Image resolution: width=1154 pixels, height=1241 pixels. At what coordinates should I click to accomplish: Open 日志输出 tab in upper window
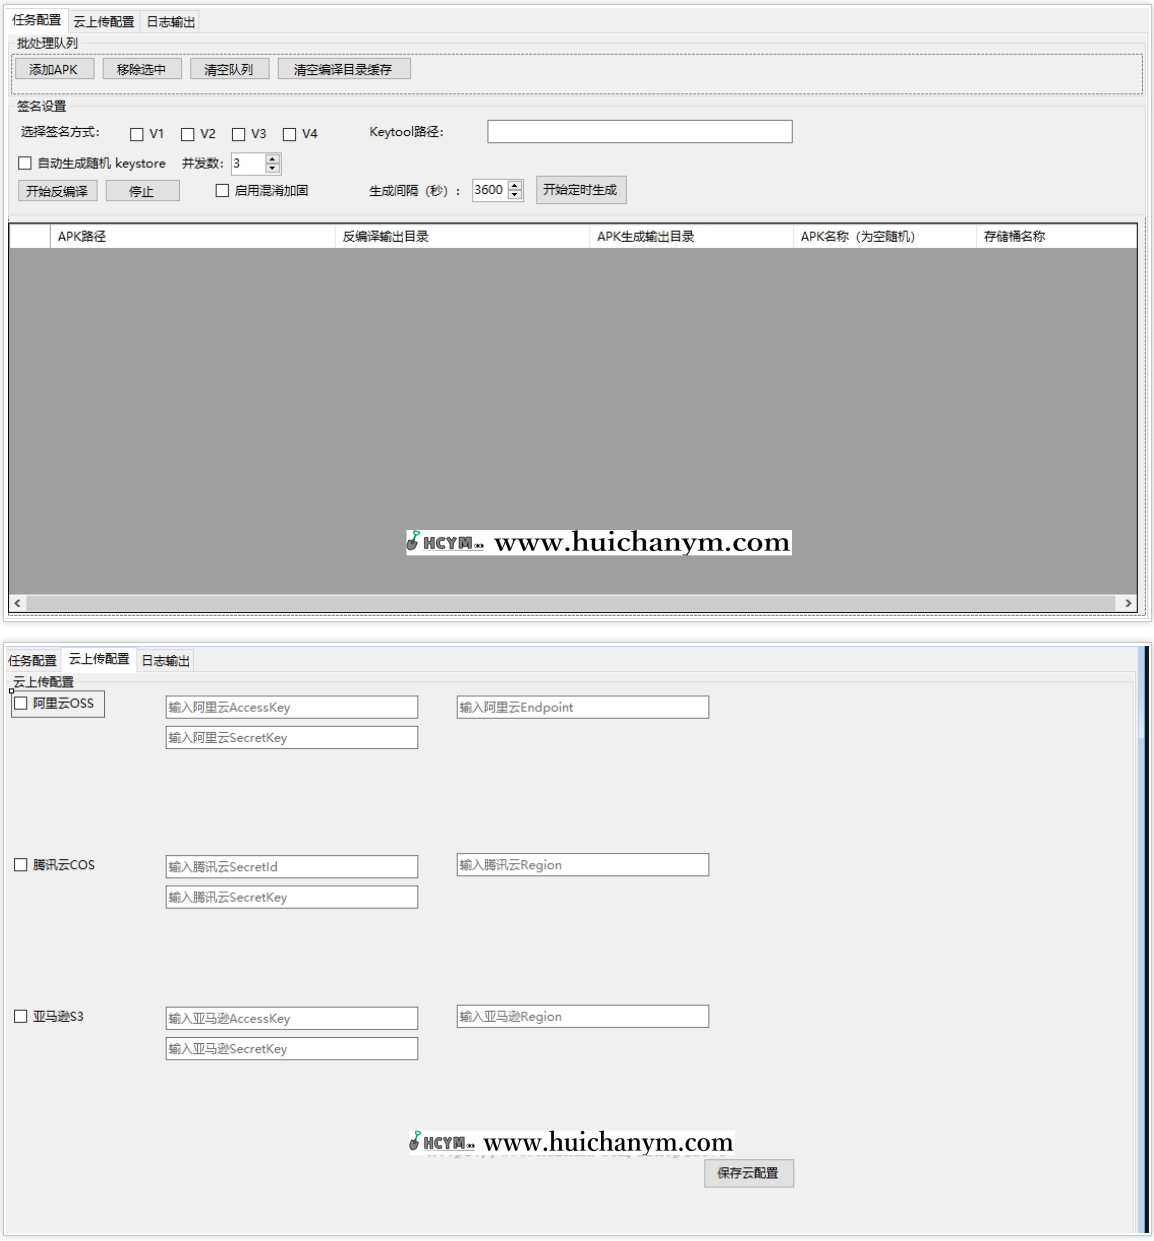coord(171,21)
